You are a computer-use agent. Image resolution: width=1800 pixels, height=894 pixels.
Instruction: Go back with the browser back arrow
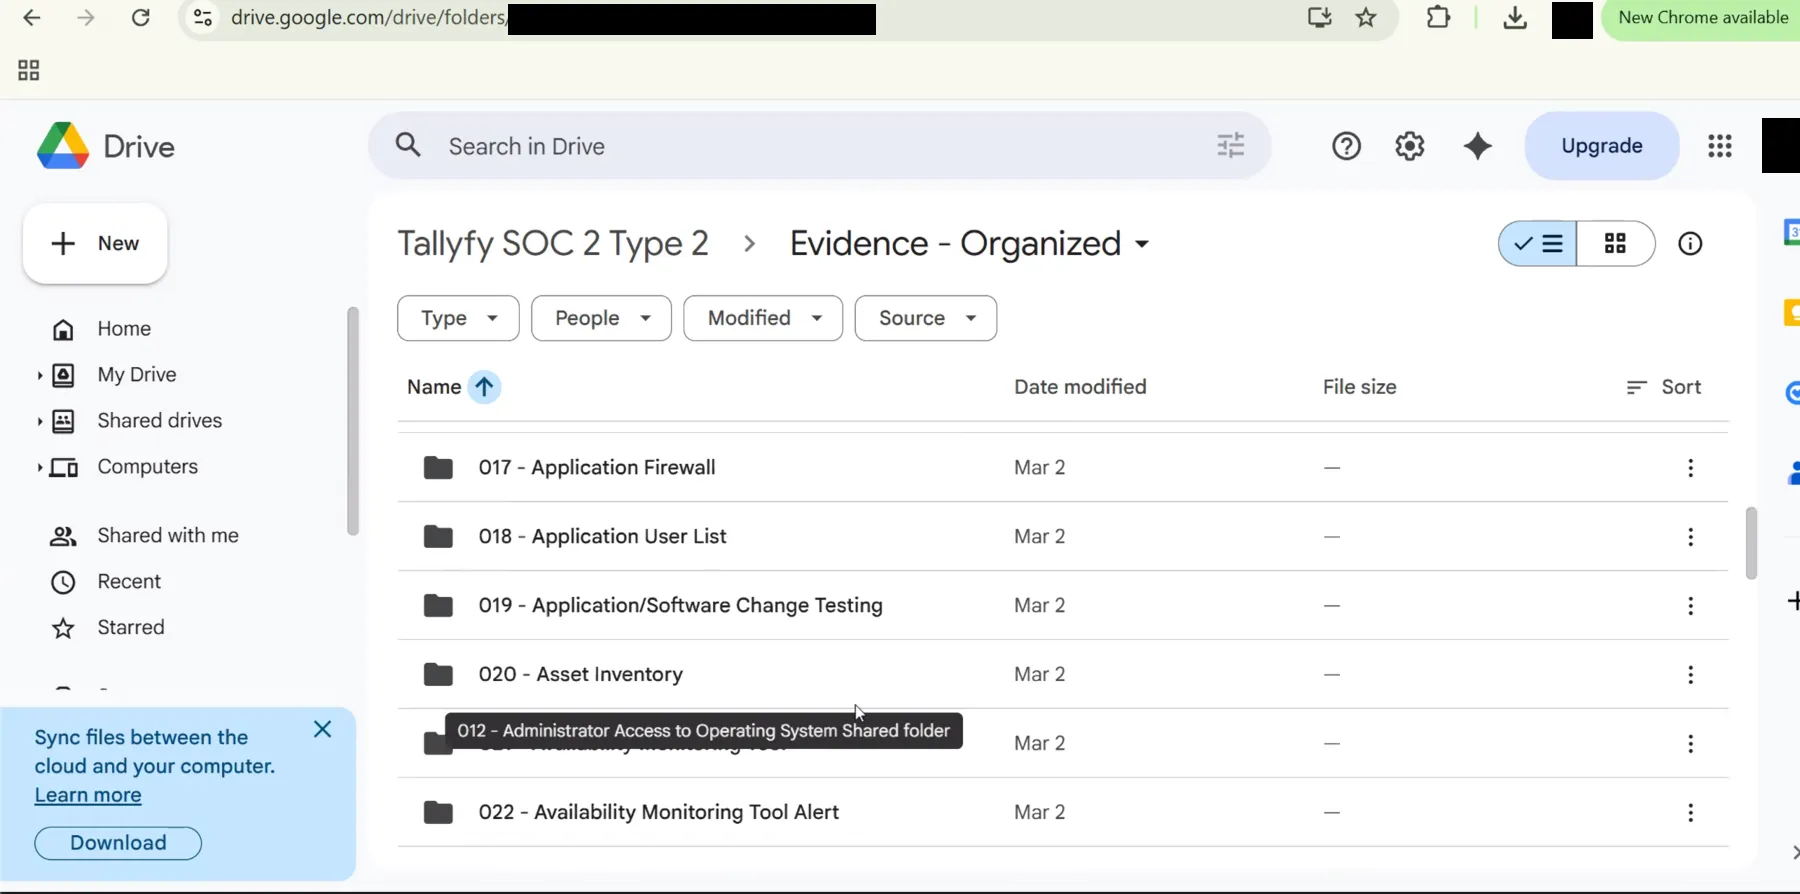point(32,18)
